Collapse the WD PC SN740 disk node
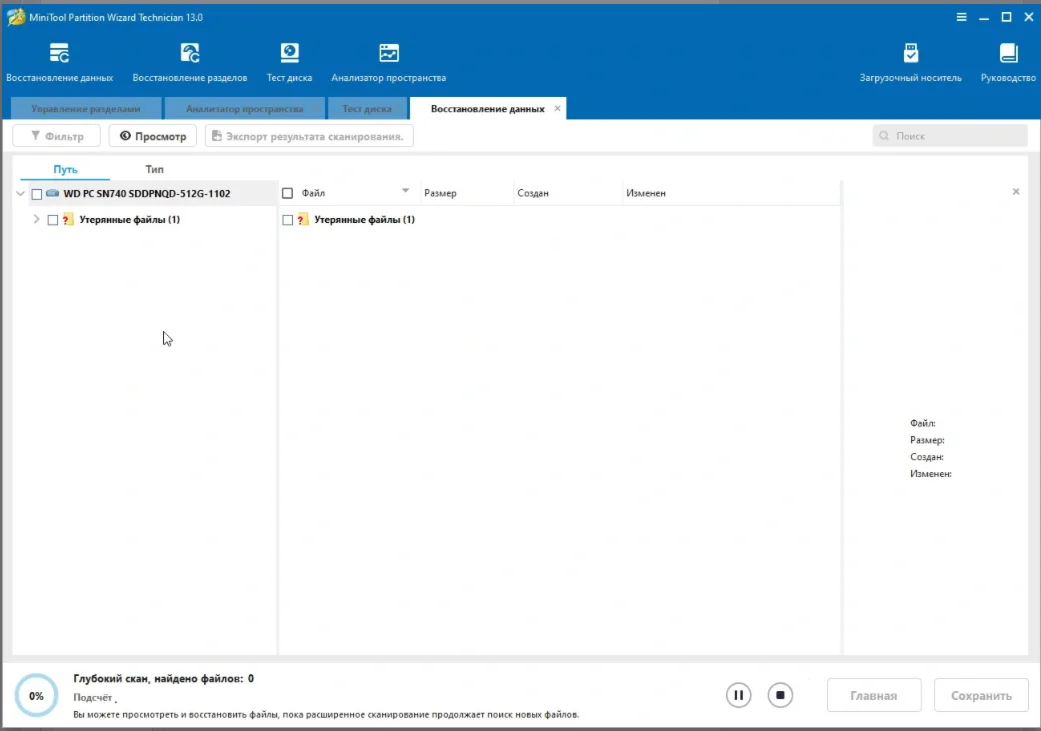This screenshot has width=1041, height=731. pos(21,194)
